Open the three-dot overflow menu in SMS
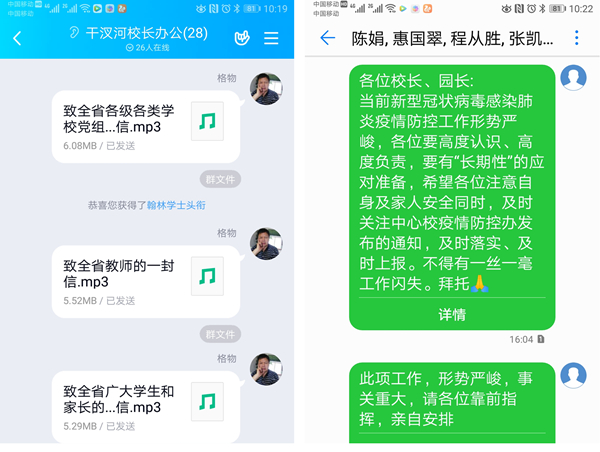Viewport: 600px width, 452px height. [x=577, y=38]
